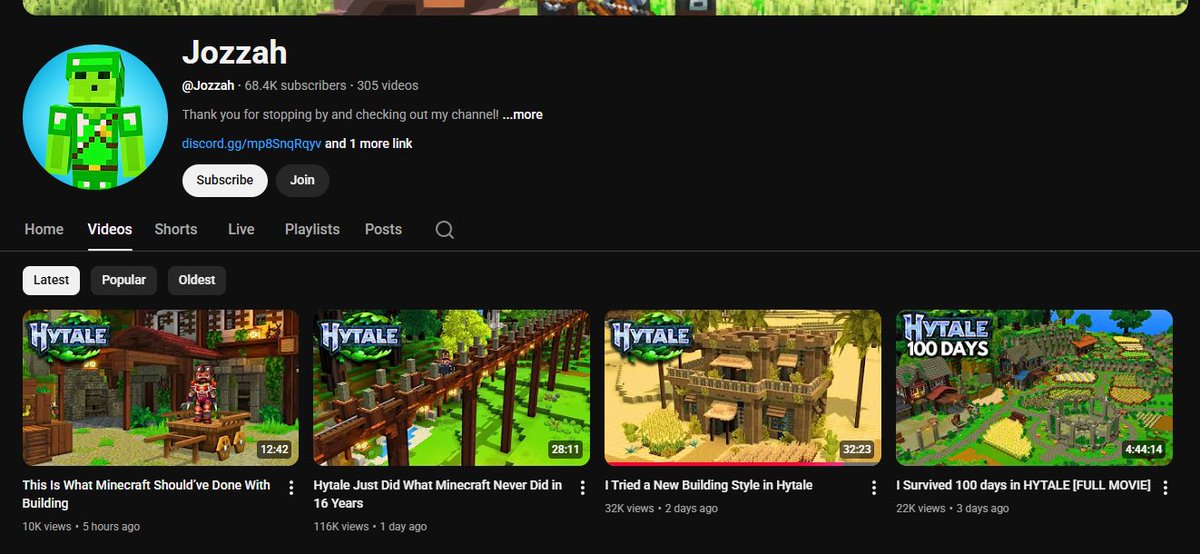Screen dimensions: 1200x554
Task: Click '10K views • 5 hours ago' text
Action: (x=81, y=526)
